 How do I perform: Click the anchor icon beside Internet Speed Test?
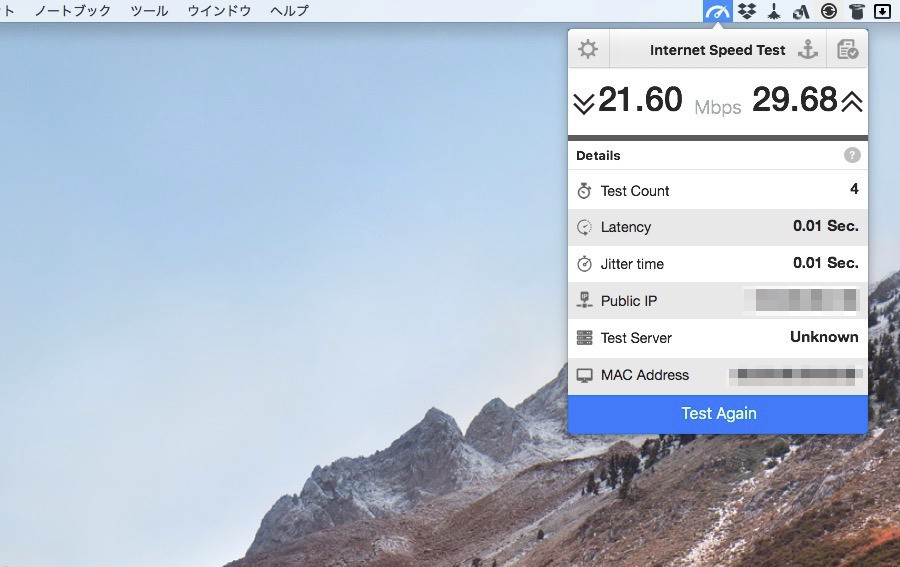pyautogui.click(x=808, y=50)
